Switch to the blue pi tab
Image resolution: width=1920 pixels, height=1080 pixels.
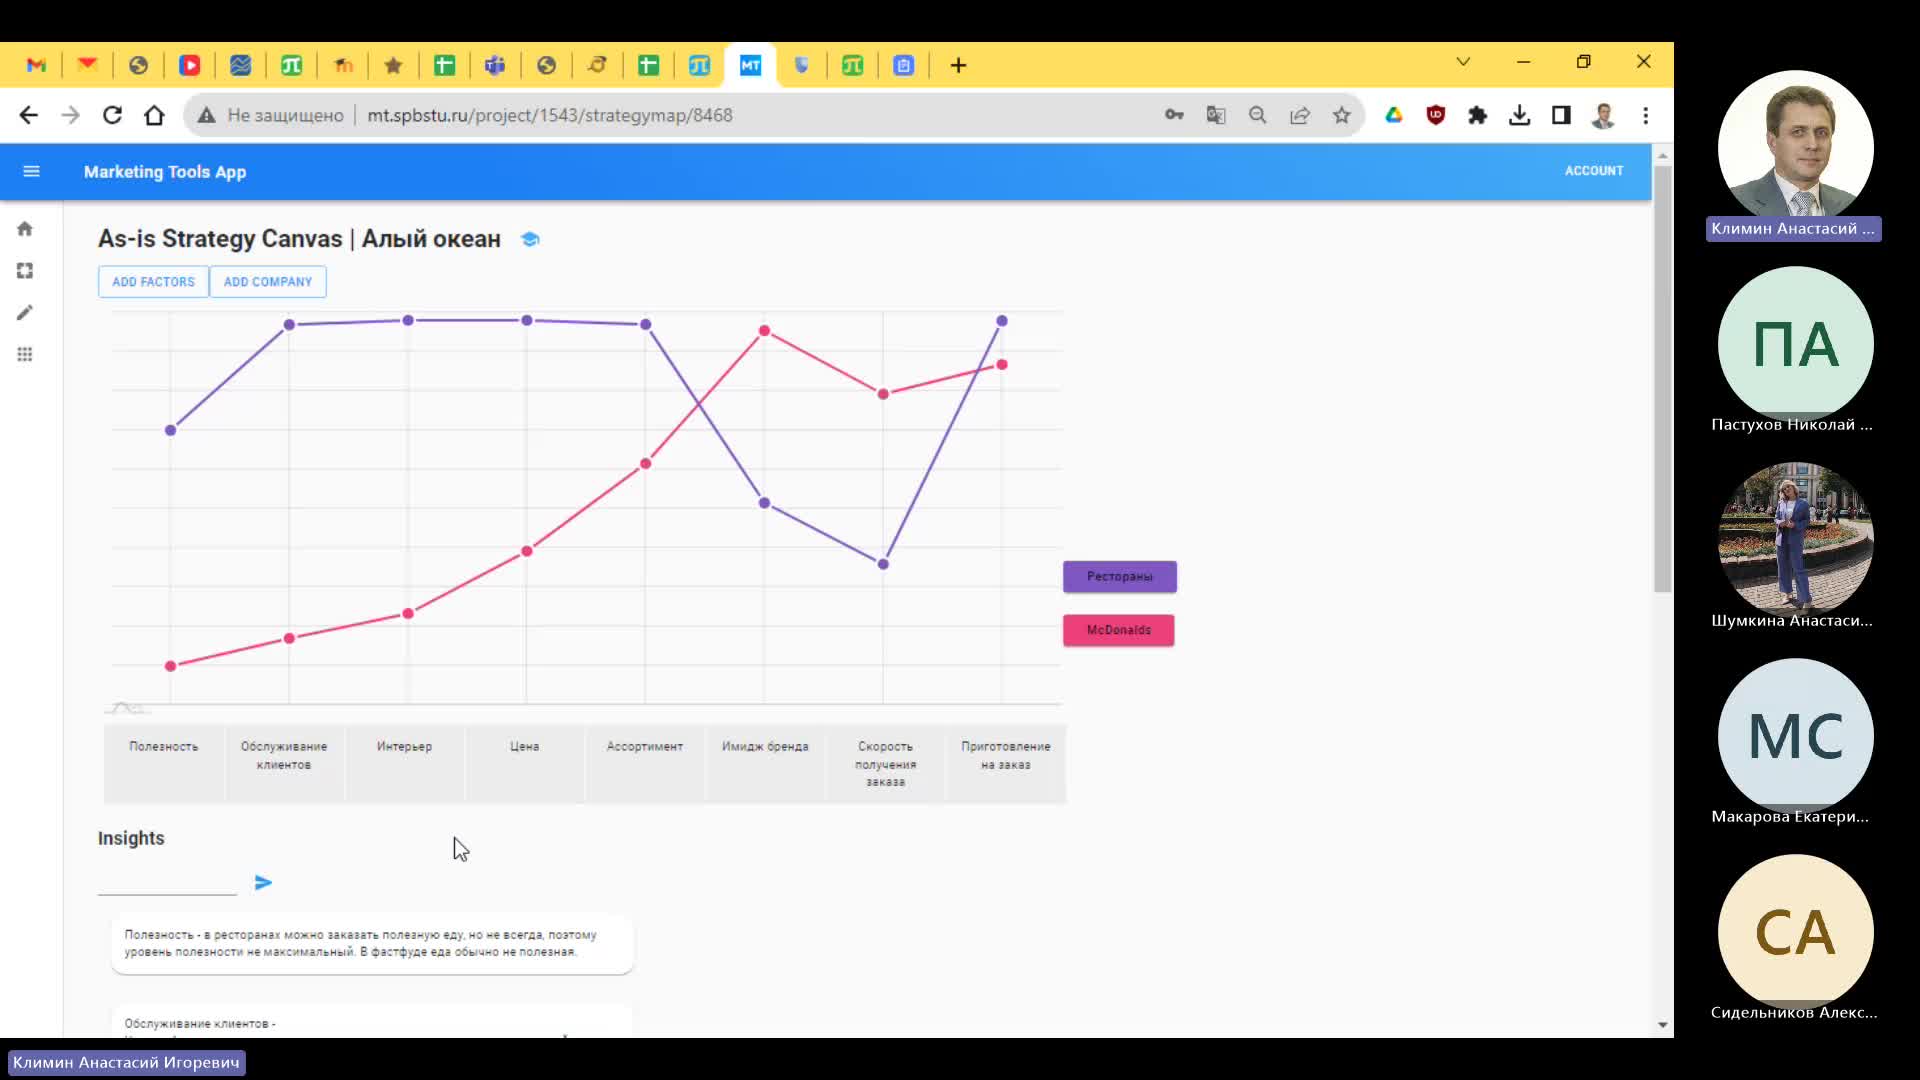click(699, 65)
